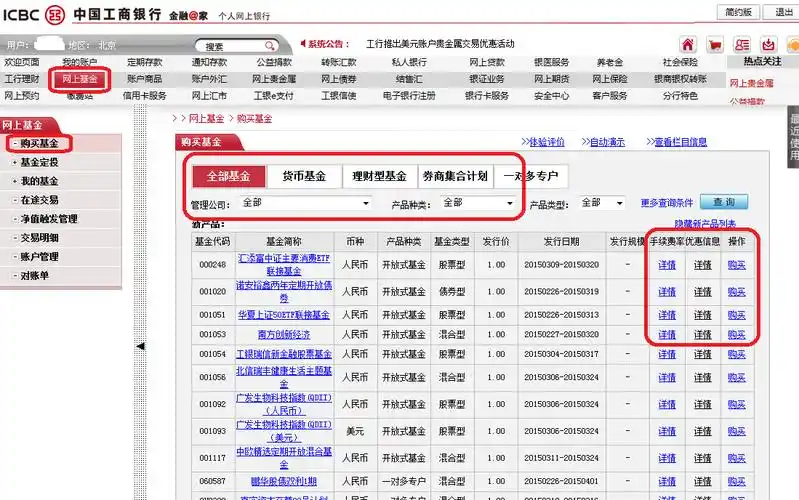Click the 退出 logout button
Screen dimensions: 799x500
(x=782, y=12)
